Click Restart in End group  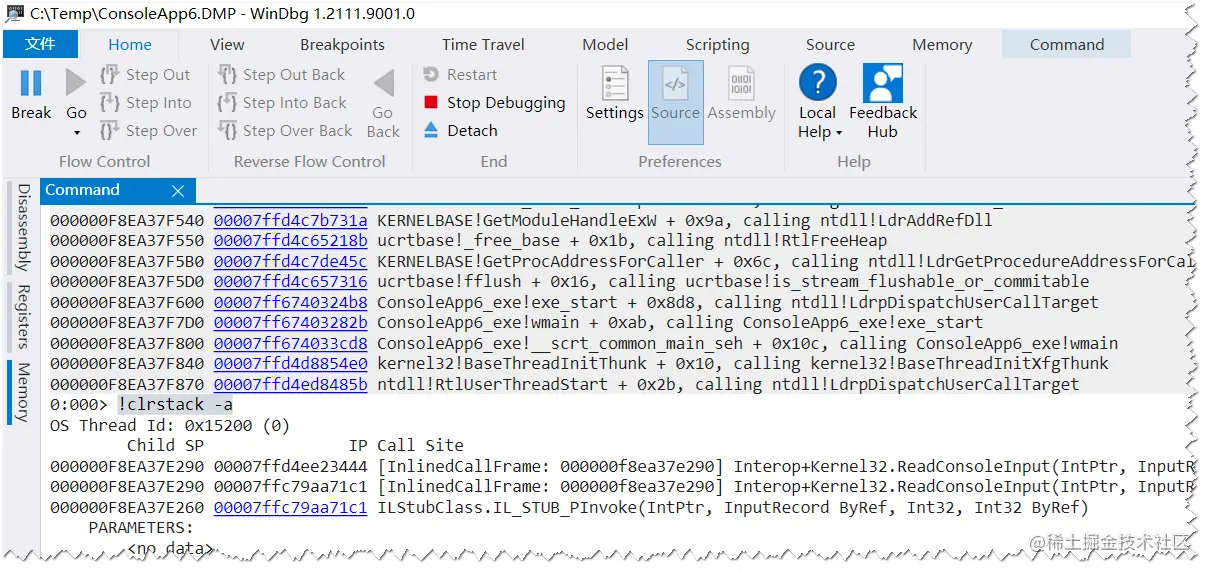click(460, 75)
